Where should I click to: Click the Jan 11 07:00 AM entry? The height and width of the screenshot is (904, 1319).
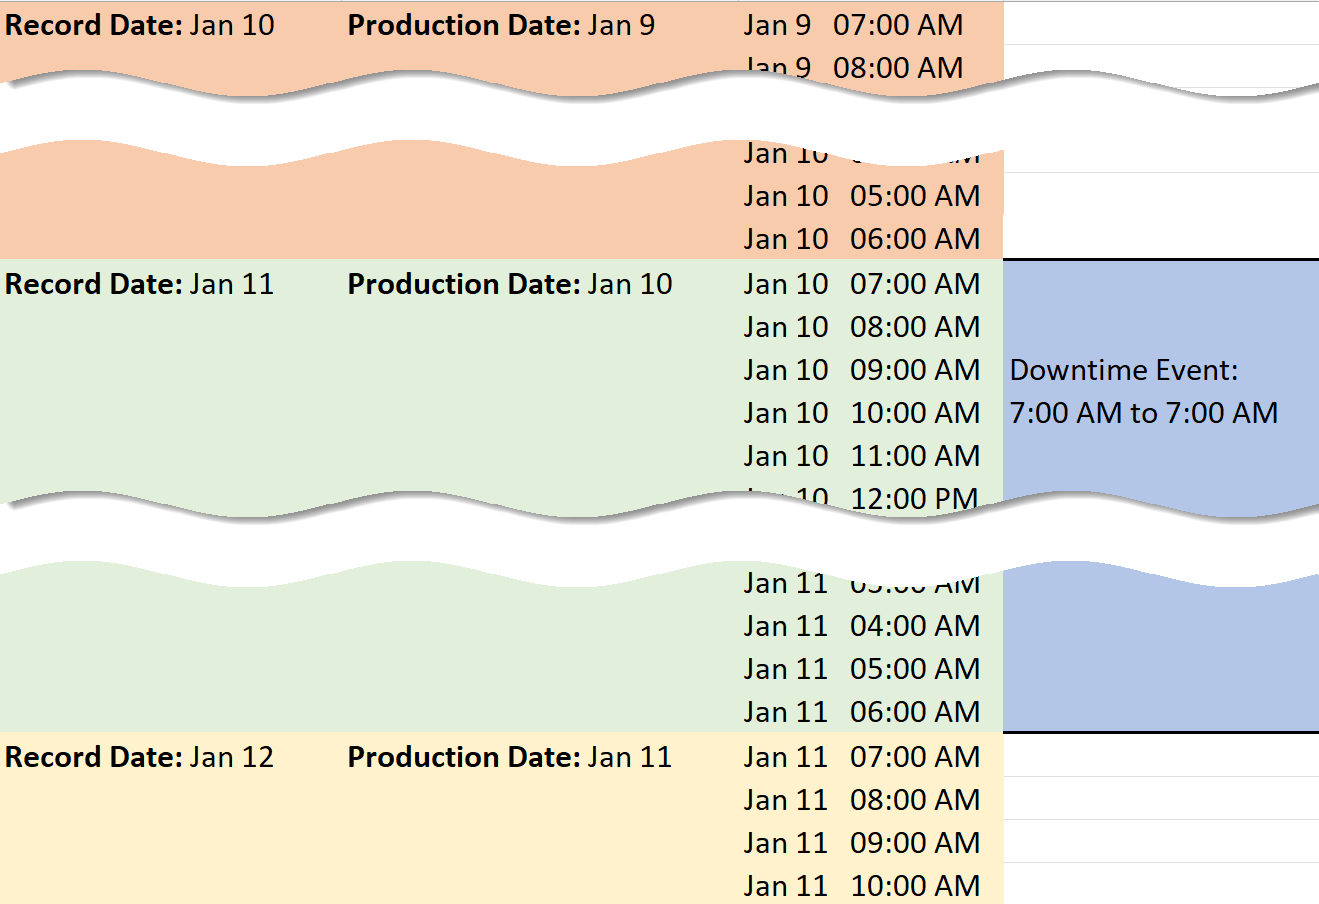(x=861, y=757)
